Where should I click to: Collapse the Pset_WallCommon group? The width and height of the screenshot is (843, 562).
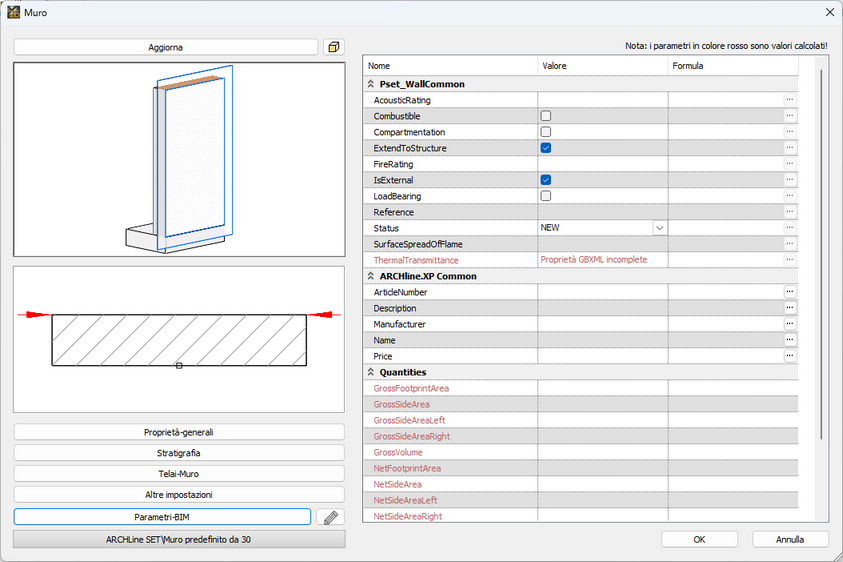(370, 84)
